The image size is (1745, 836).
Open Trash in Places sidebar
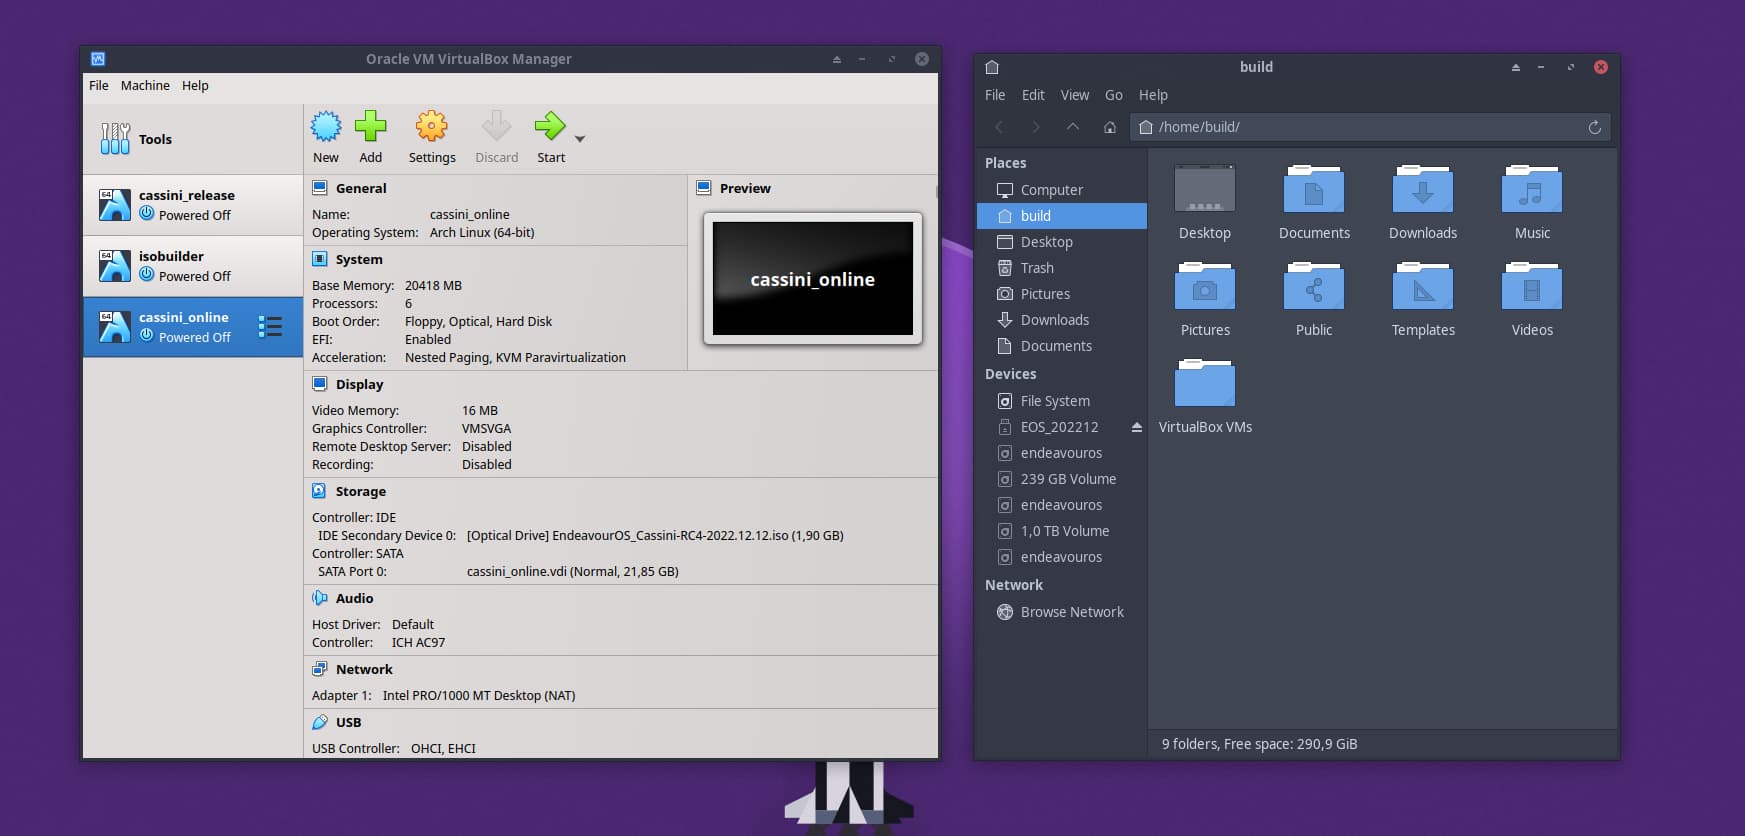click(1062, 268)
